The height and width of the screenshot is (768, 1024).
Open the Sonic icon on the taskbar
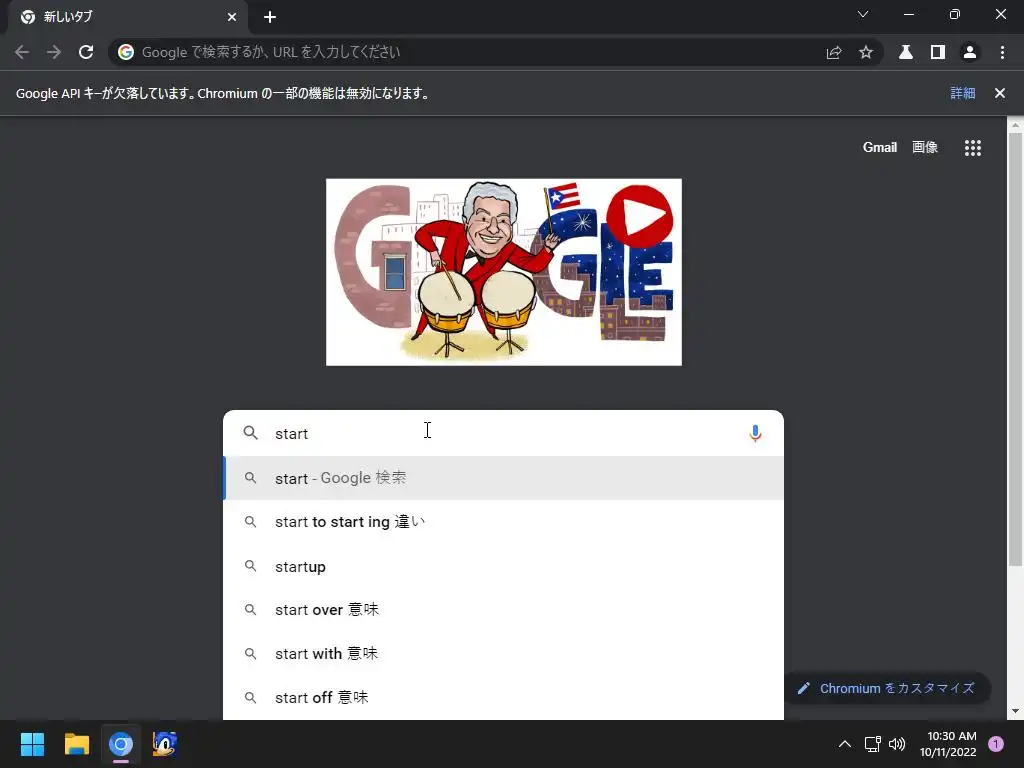[165, 744]
